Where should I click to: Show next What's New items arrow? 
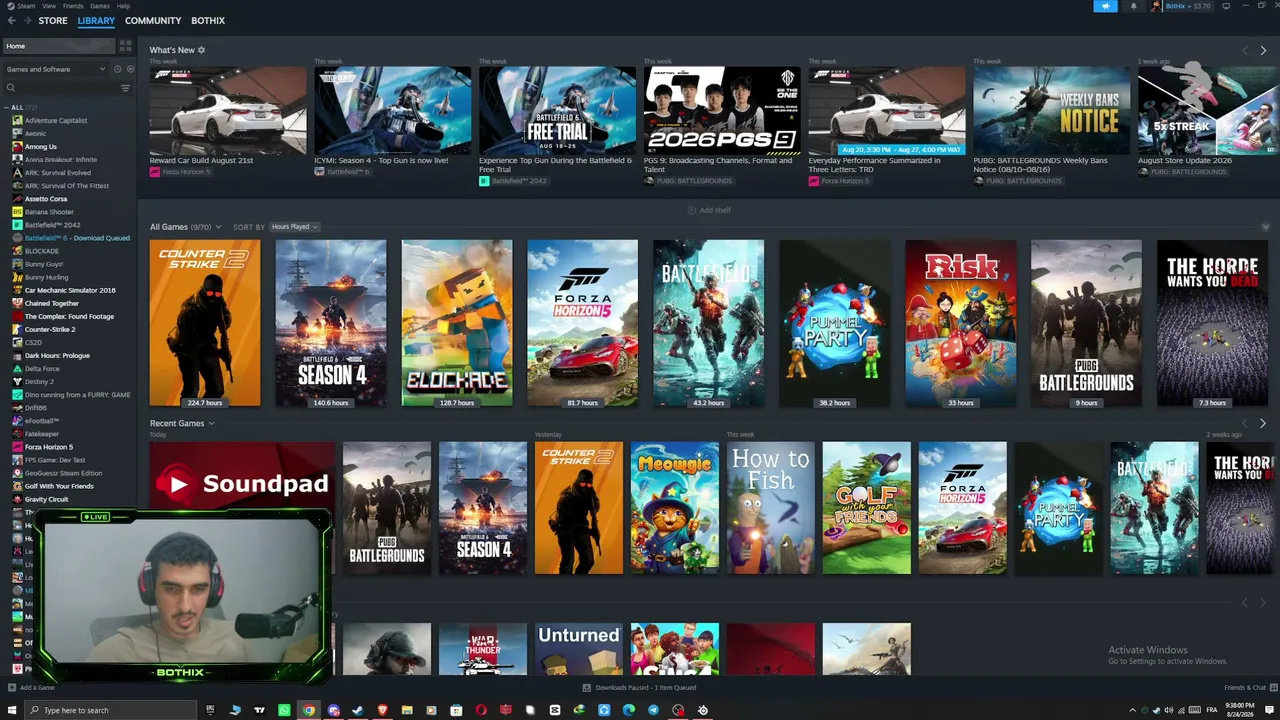pos(1263,50)
